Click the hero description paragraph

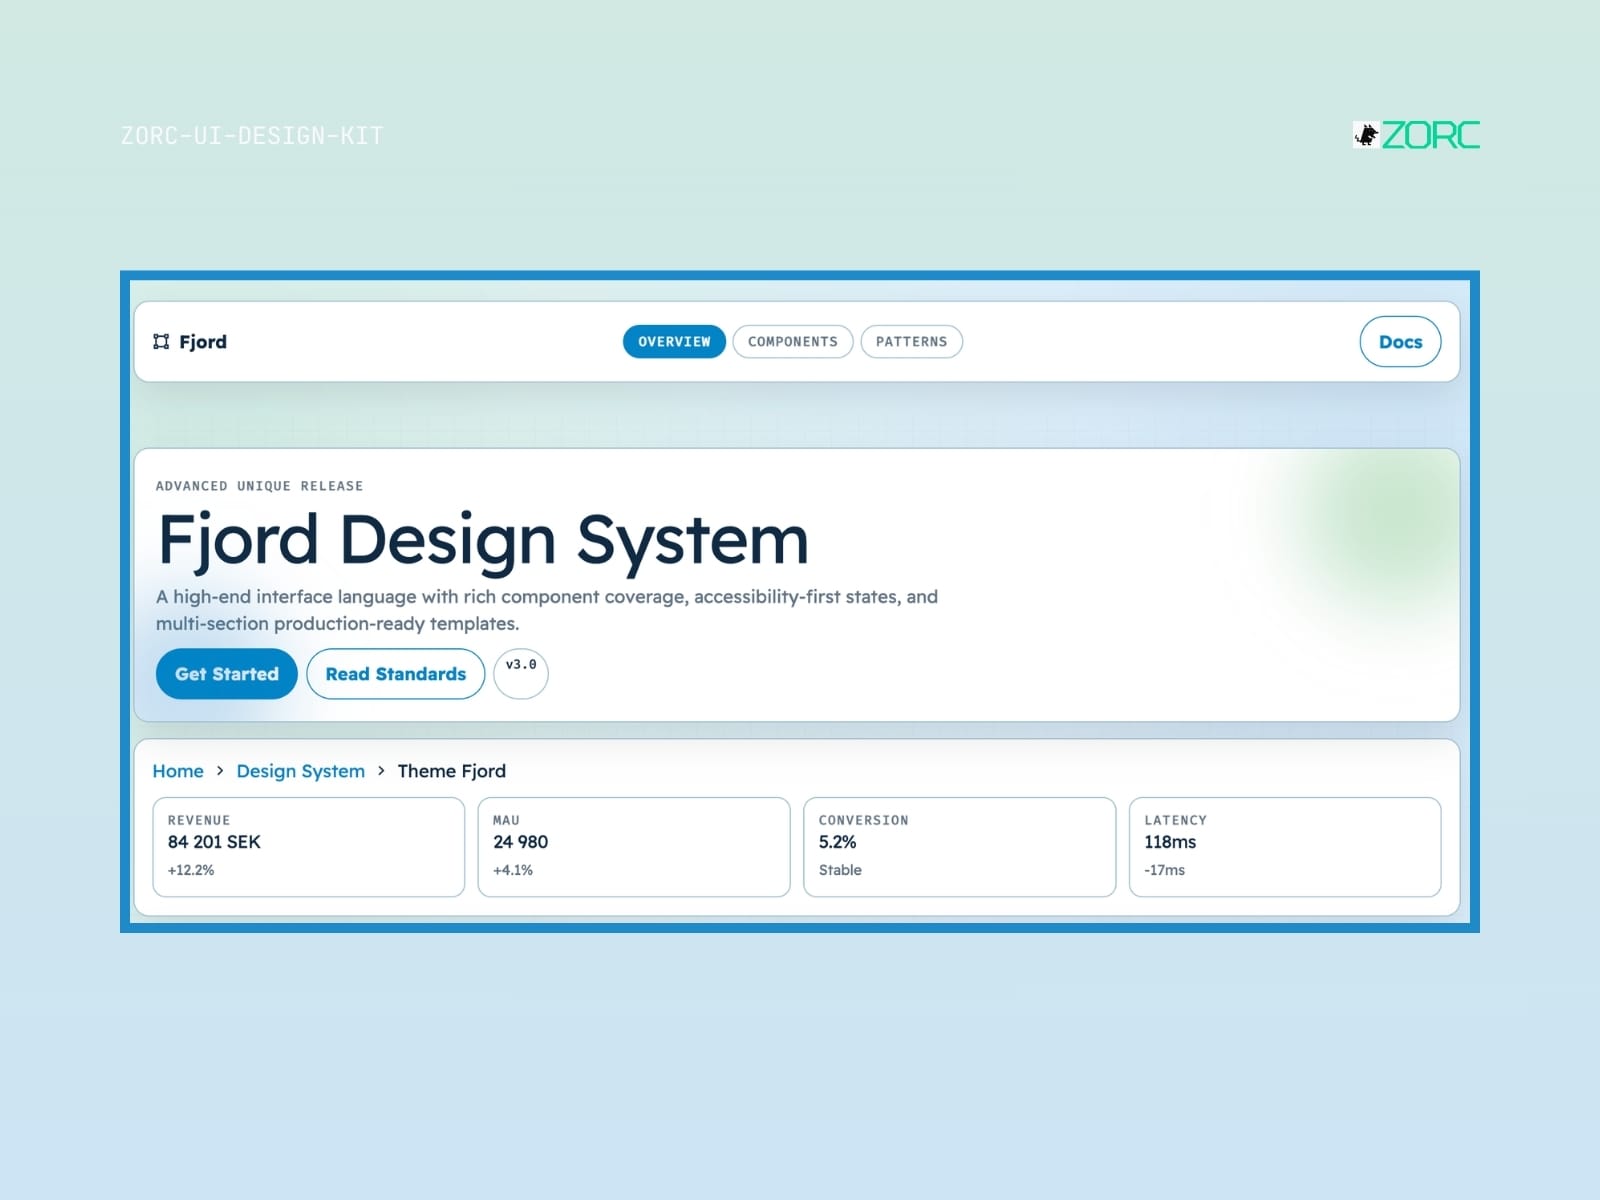(547, 610)
